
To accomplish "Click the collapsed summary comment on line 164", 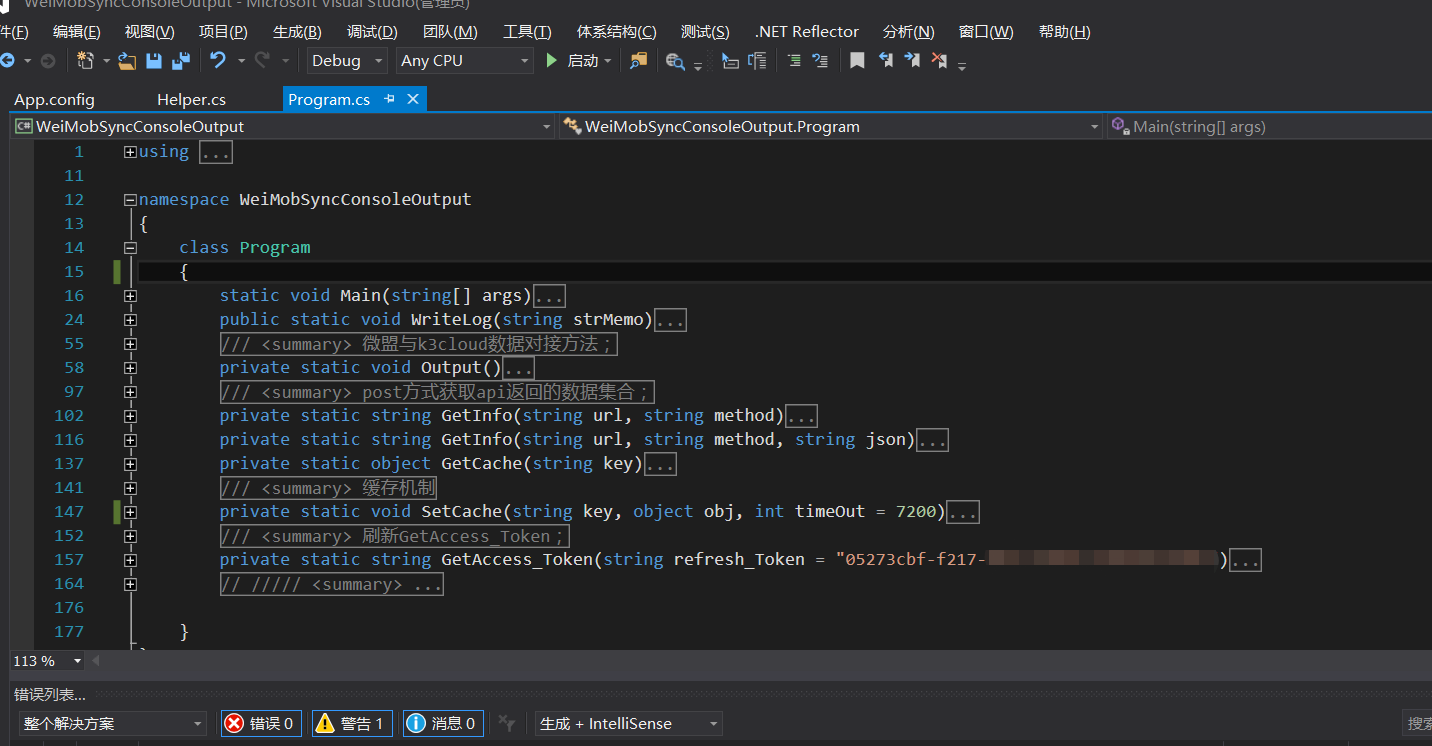I will click(332, 584).
